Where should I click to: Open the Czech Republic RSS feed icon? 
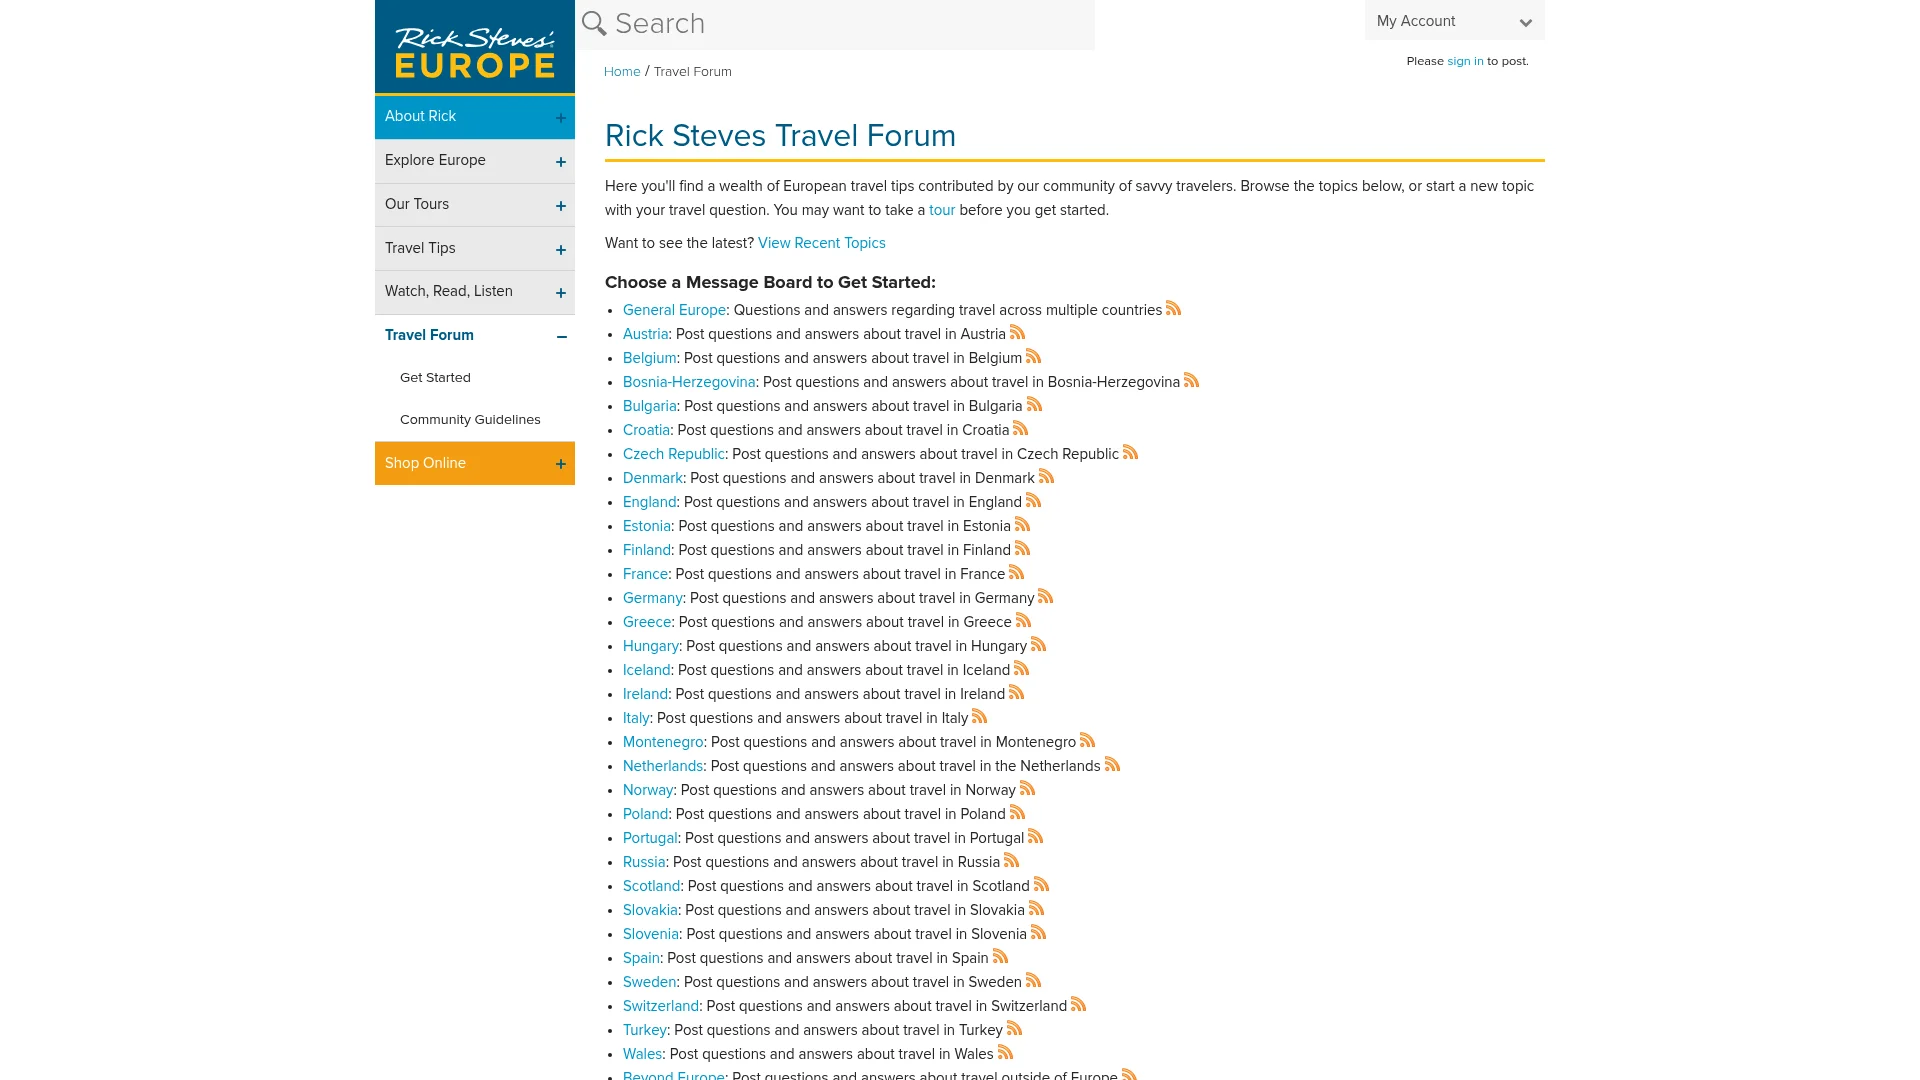(1130, 452)
